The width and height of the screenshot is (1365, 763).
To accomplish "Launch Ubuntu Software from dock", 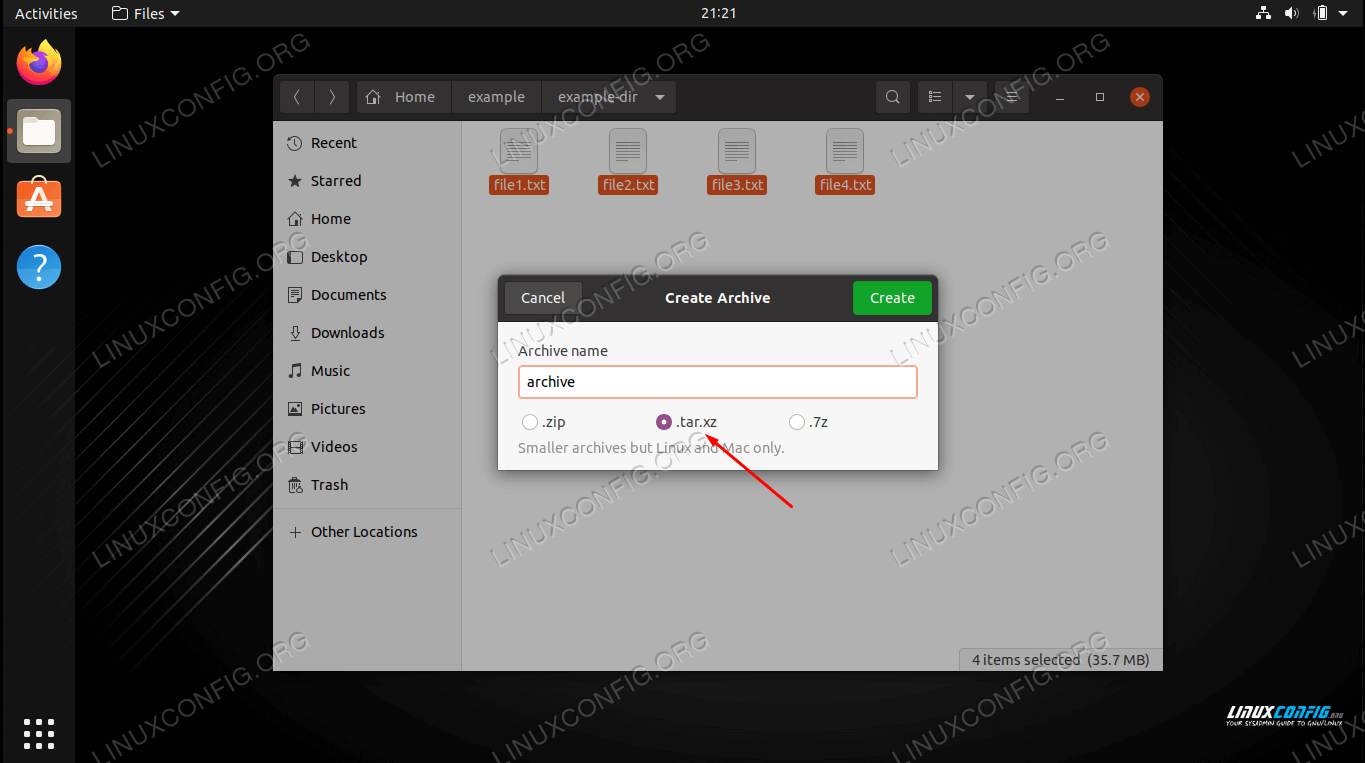I will 39,199.
